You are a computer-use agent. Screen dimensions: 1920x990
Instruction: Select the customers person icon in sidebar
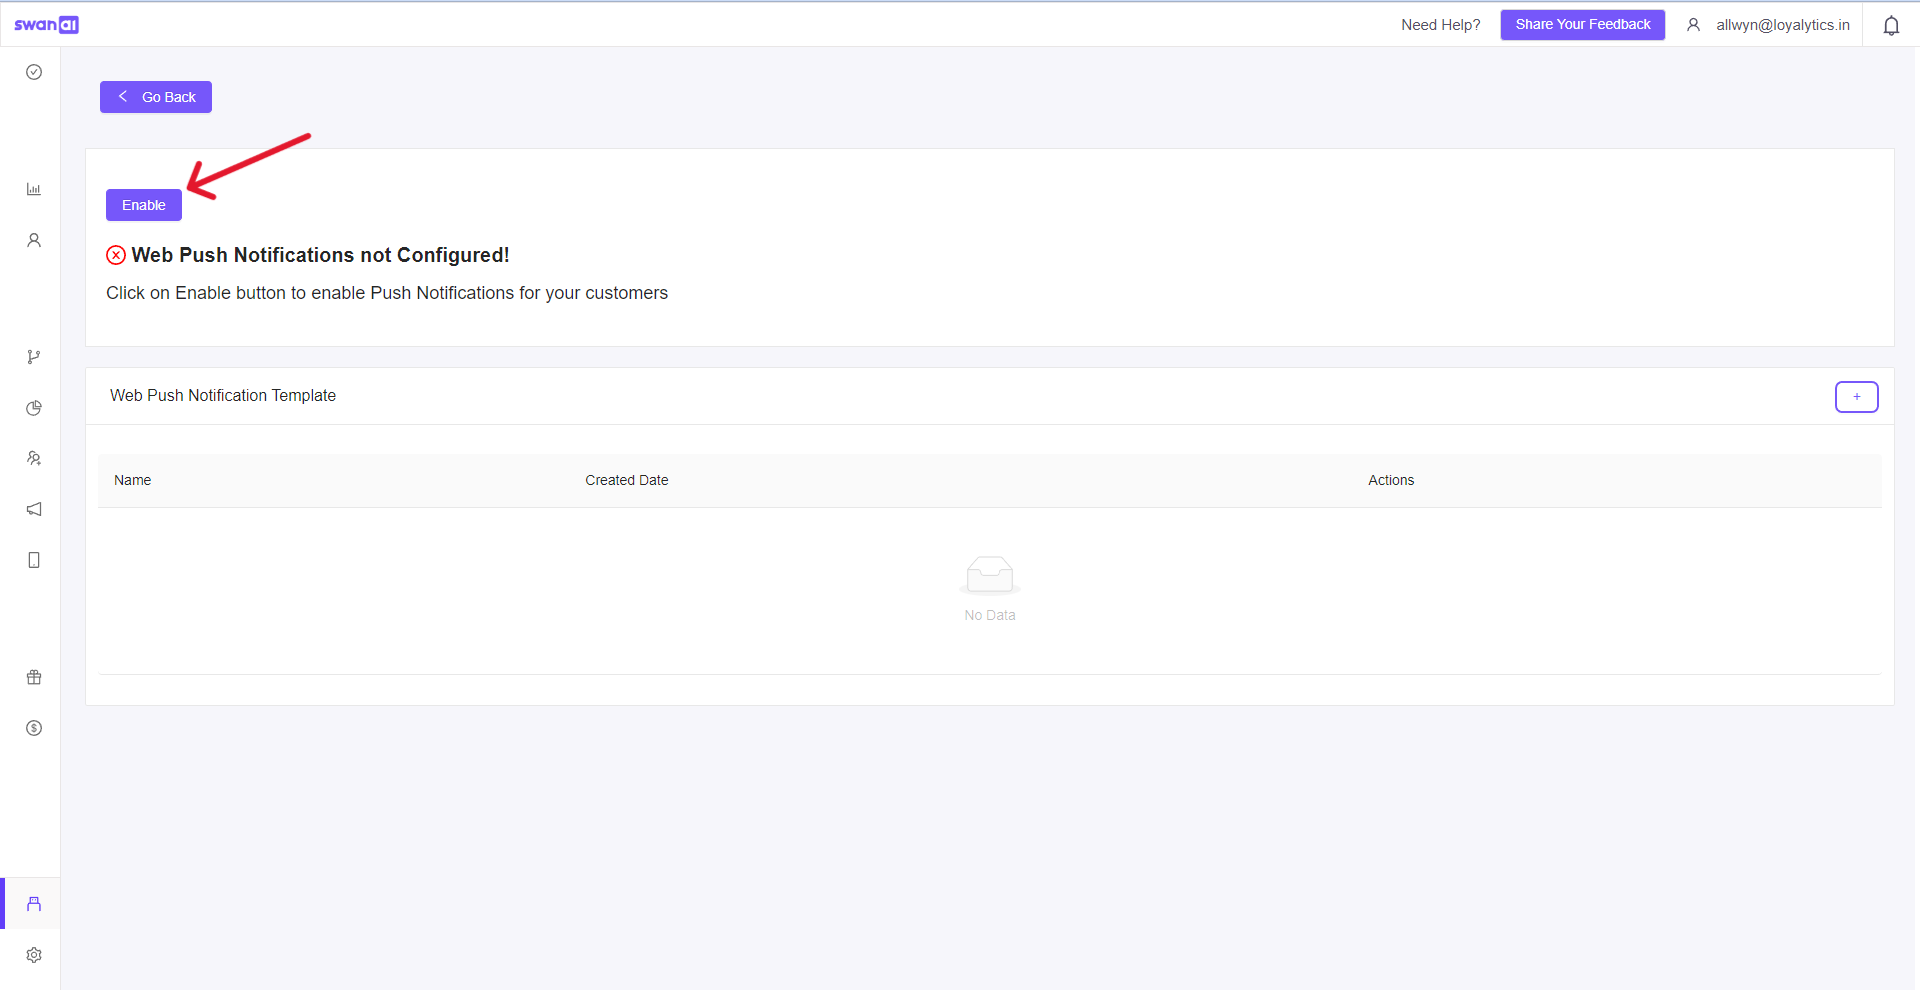coord(33,240)
